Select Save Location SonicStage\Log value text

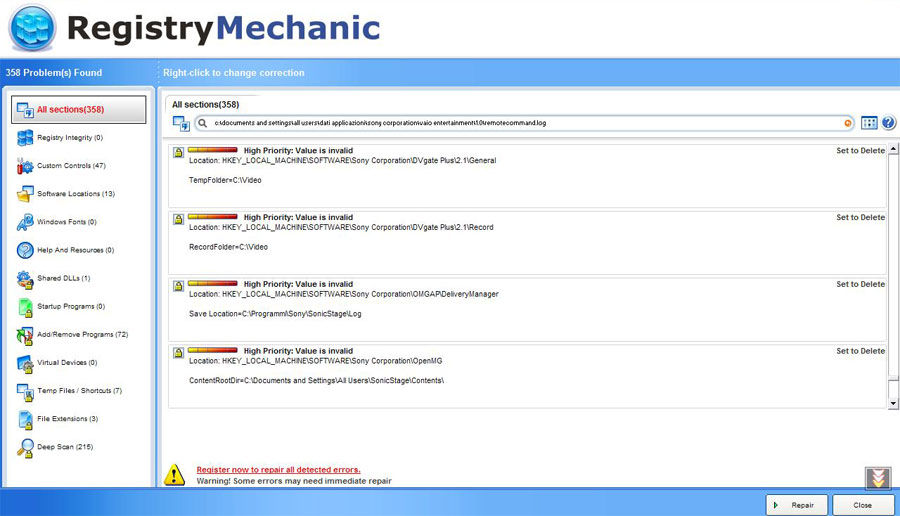[x=275, y=314]
